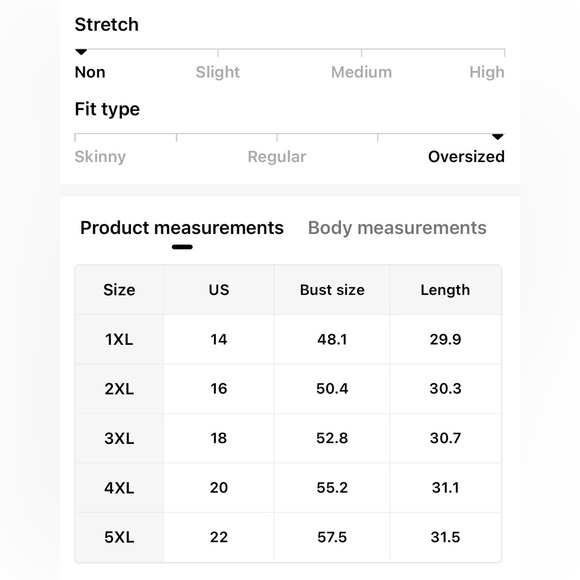Click the Length column header
580x580 pixels.
[445, 290]
